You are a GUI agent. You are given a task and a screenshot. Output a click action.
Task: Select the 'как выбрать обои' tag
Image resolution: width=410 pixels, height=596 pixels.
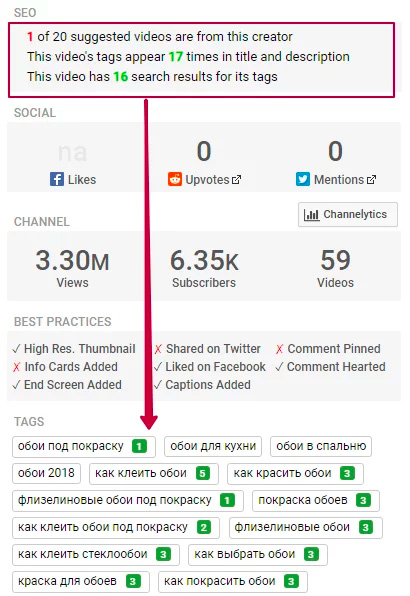258,555
